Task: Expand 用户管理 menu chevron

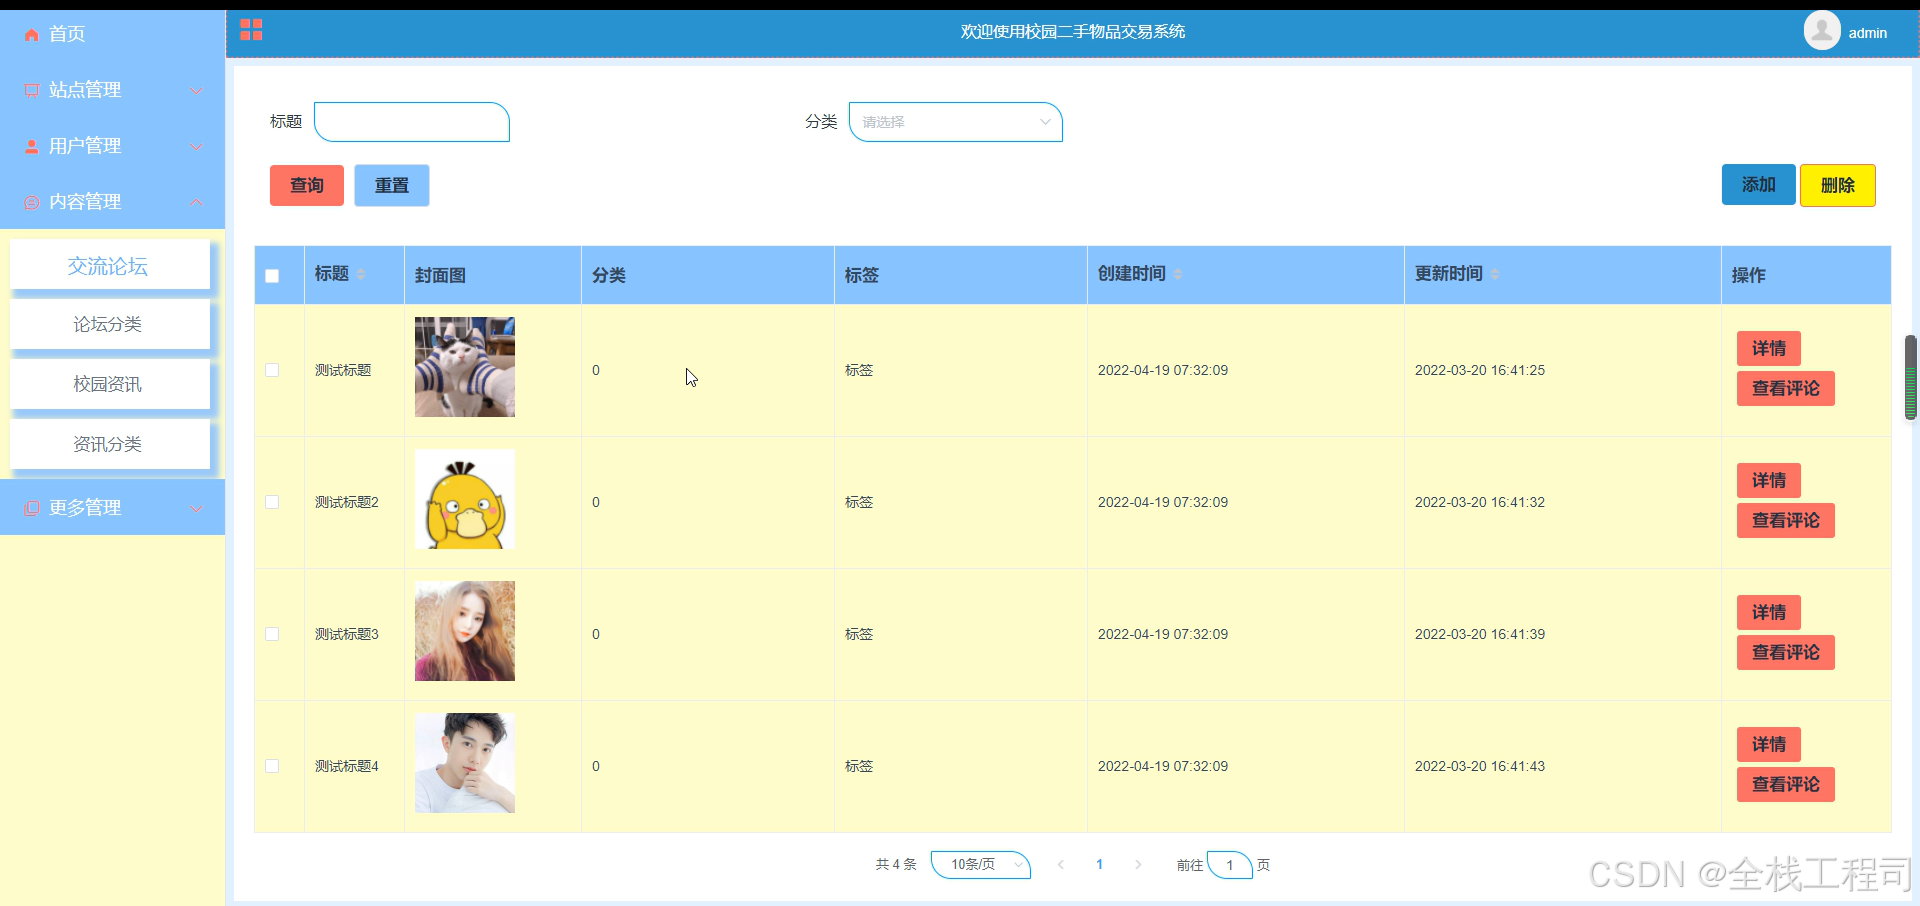Action: [x=196, y=147]
